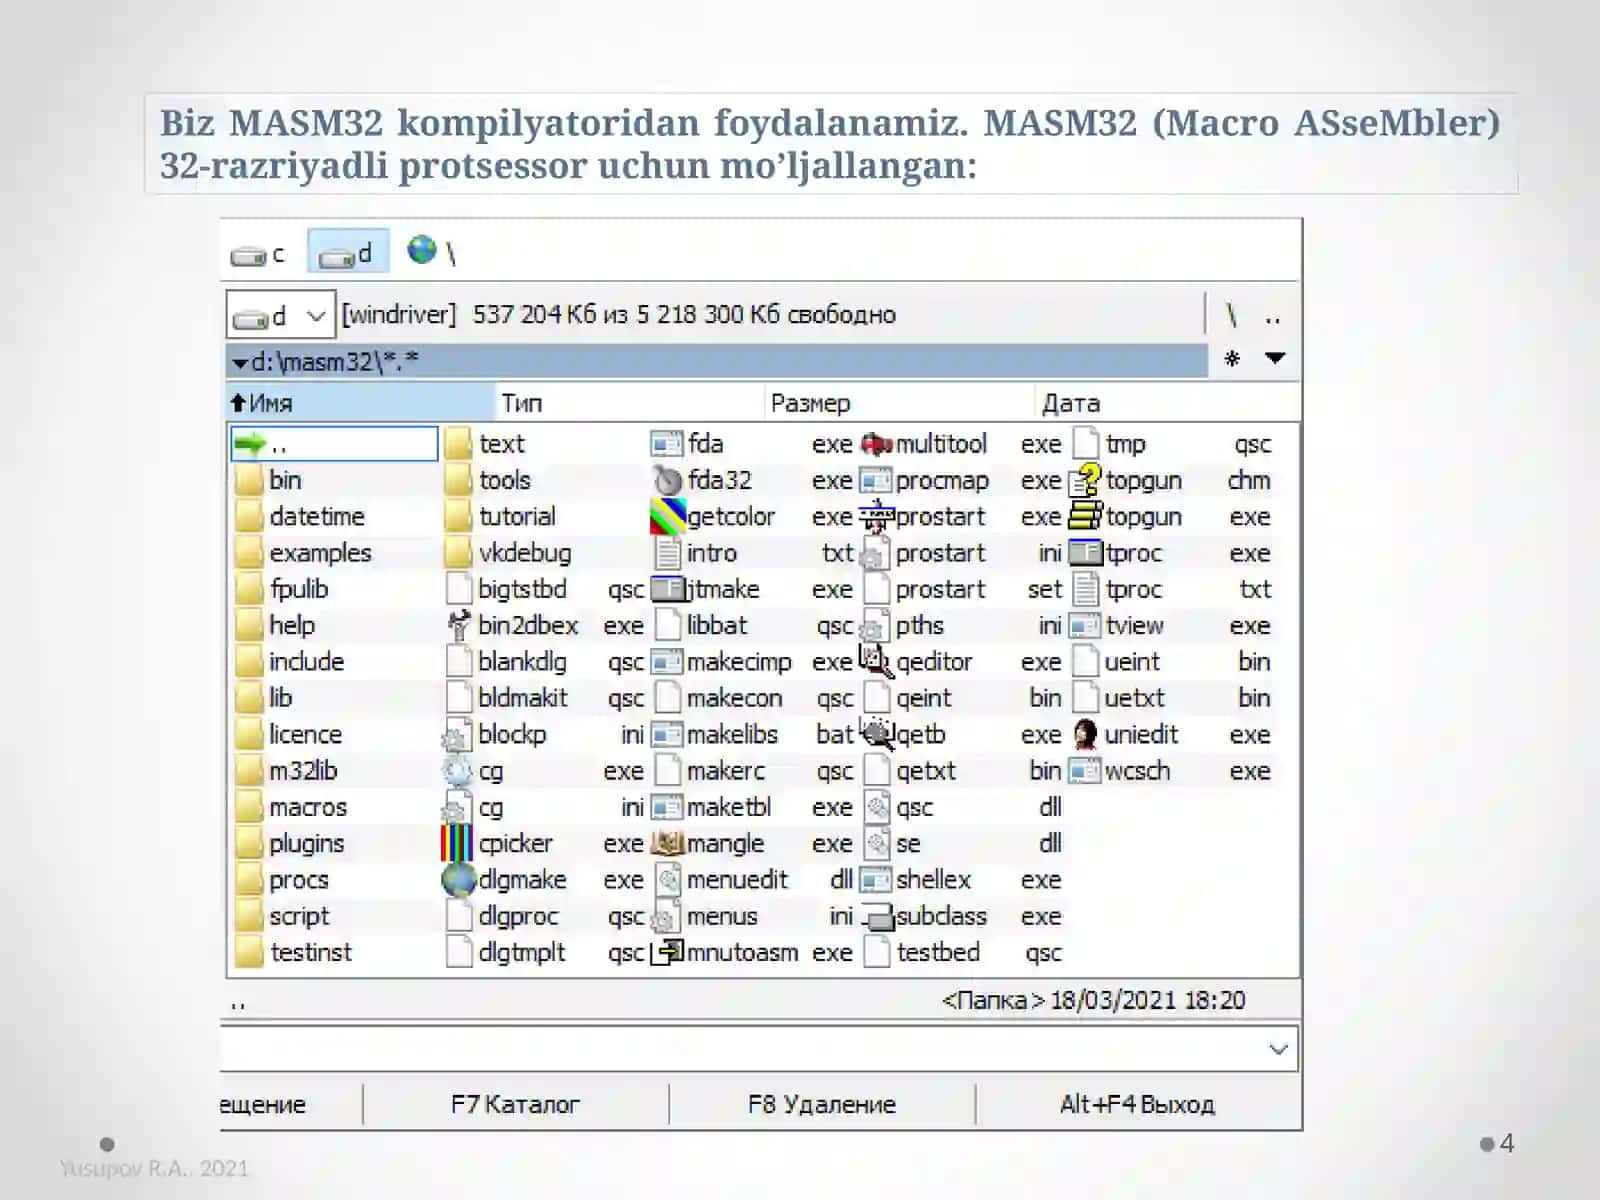Select the testinst folder
Viewport: 1600px width, 1200px height.
(x=295, y=953)
